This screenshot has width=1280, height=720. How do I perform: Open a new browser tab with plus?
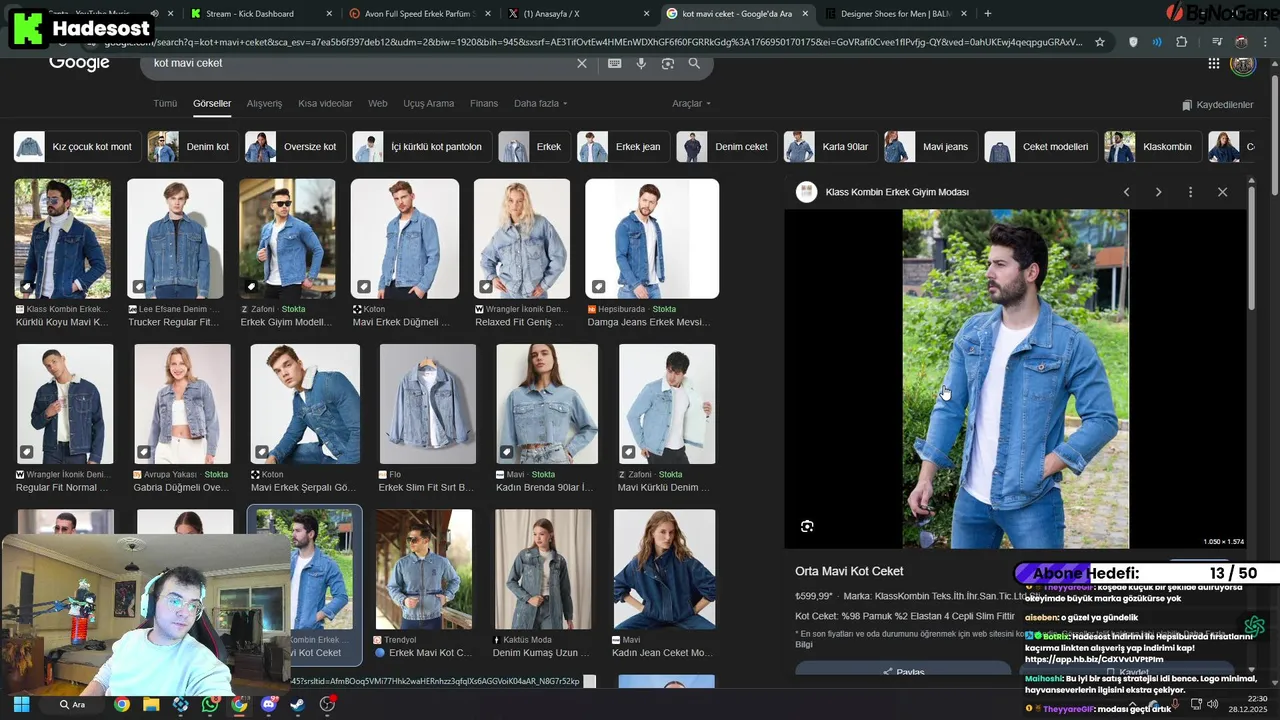pyautogui.click(x=988, y=13)
